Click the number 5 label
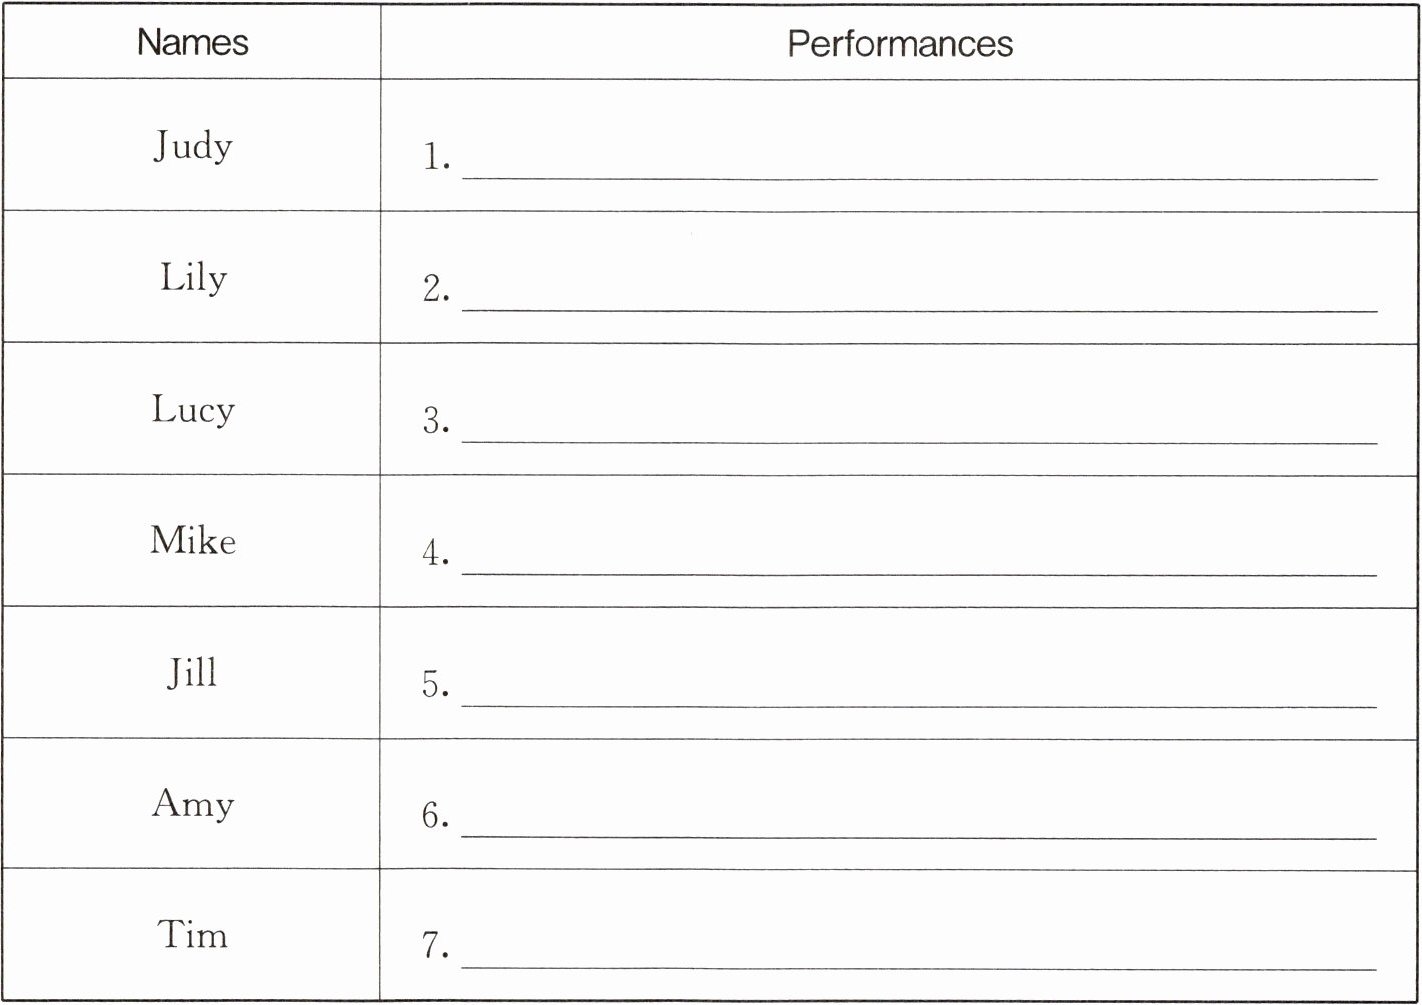This screenshot has height=1005, width=1422. click(435, 684)
